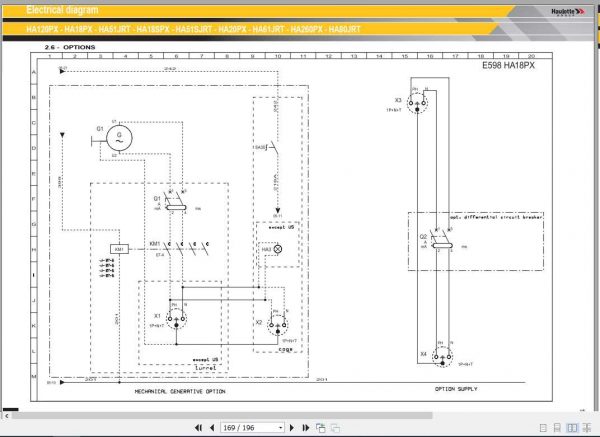
Task: Go to the previous page
Action: [x=212, y=428]
